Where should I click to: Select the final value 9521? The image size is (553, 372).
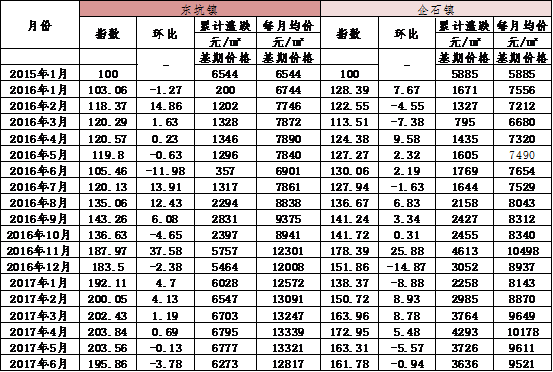pyautogui.click(x=522, y=364)
